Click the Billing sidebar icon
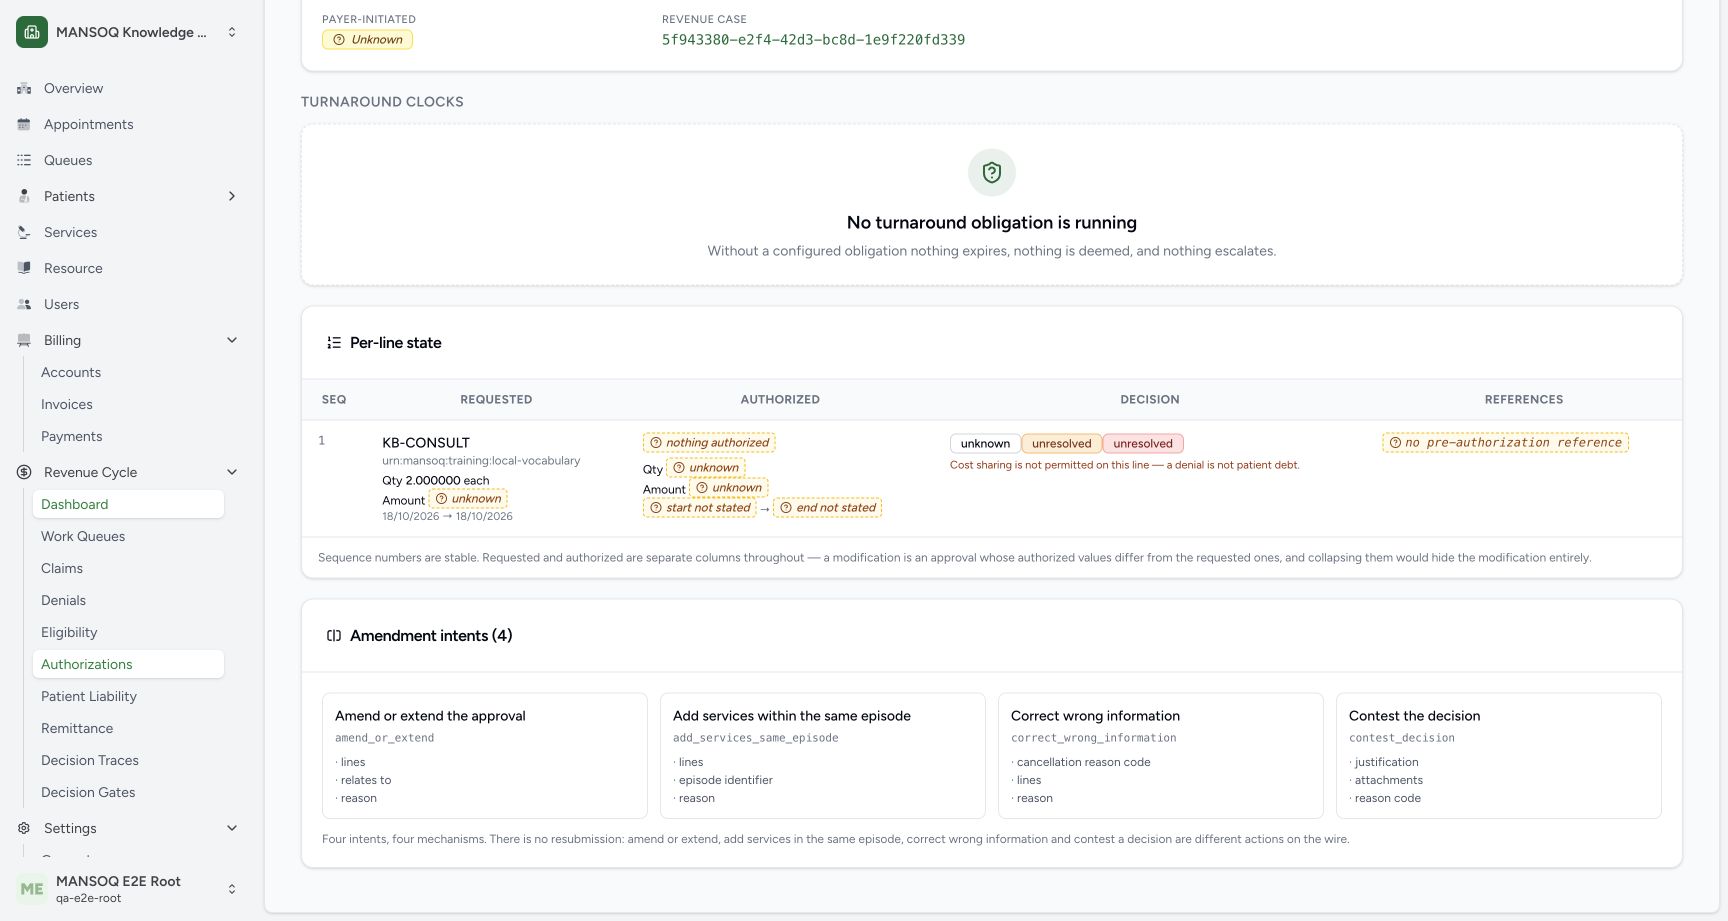Viewport: 1728px width, 921px height. coord(24,341)
